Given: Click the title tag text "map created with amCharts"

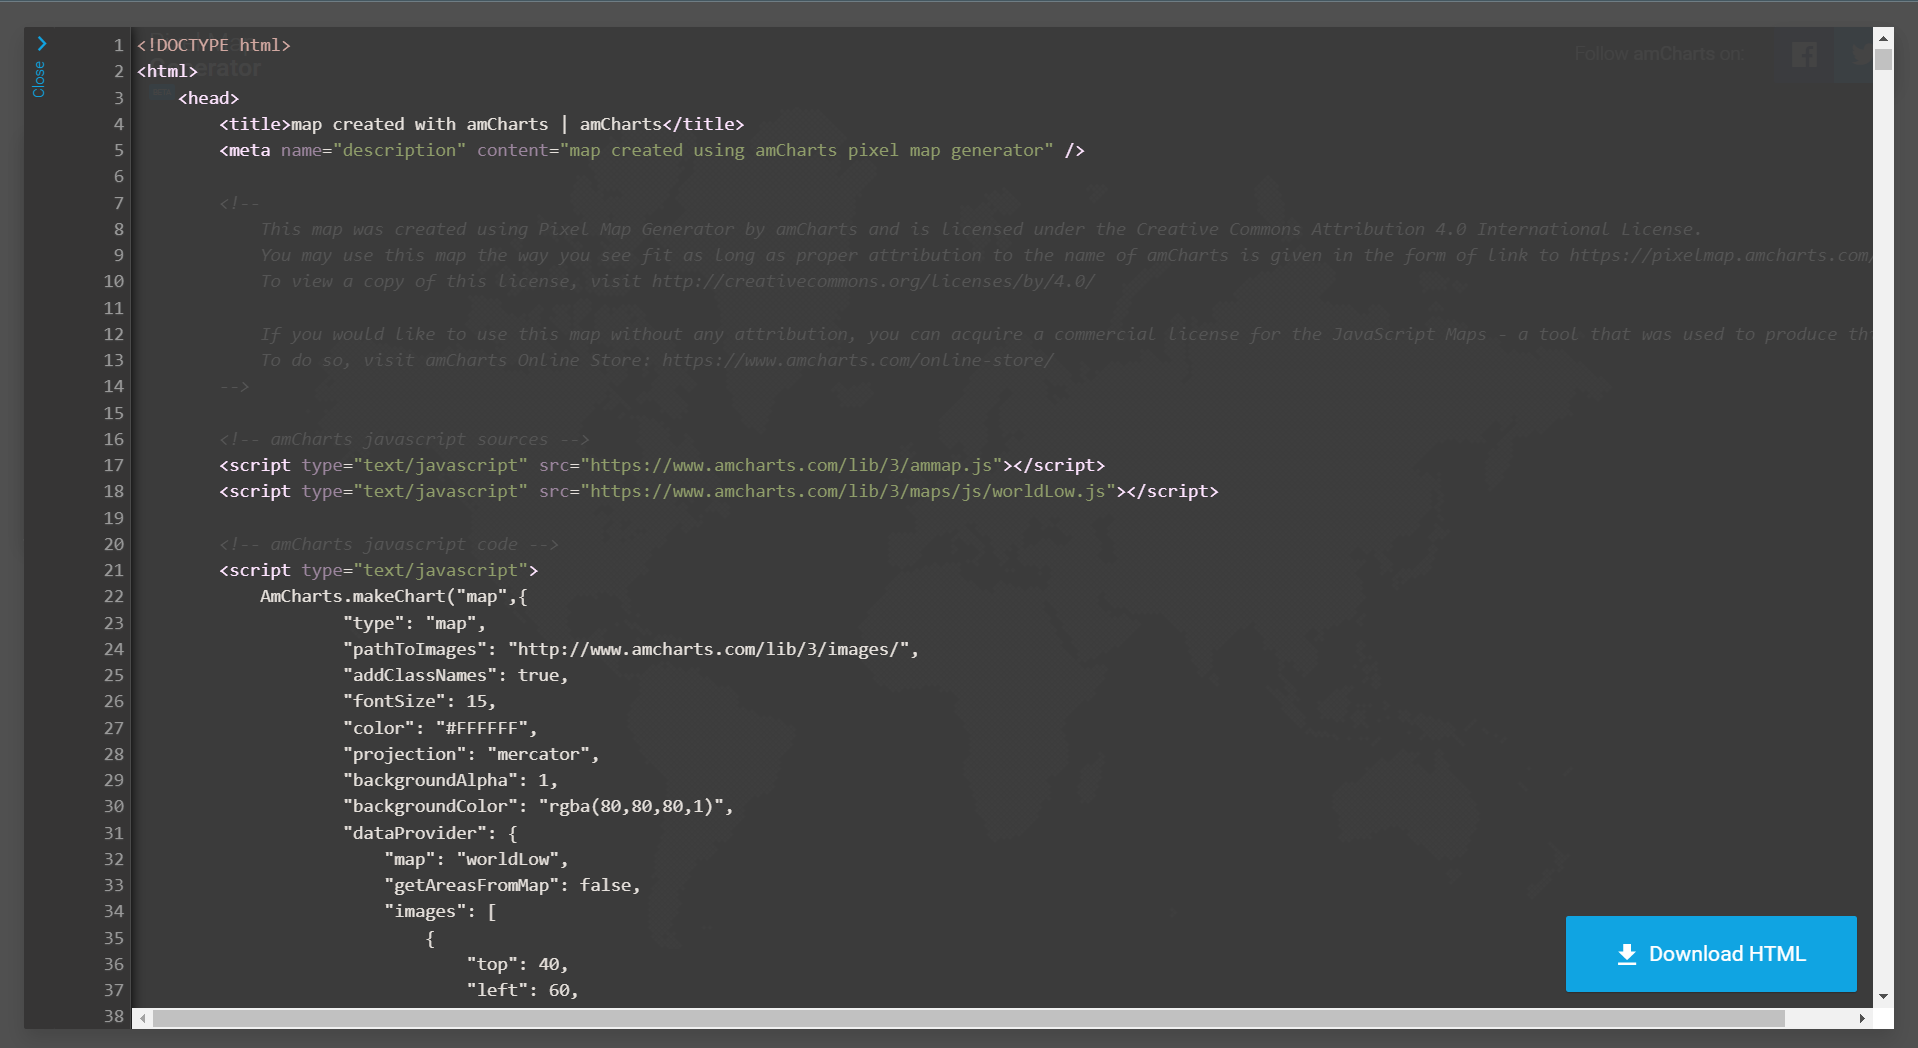Looking at the screenshot, I should 420,124.
